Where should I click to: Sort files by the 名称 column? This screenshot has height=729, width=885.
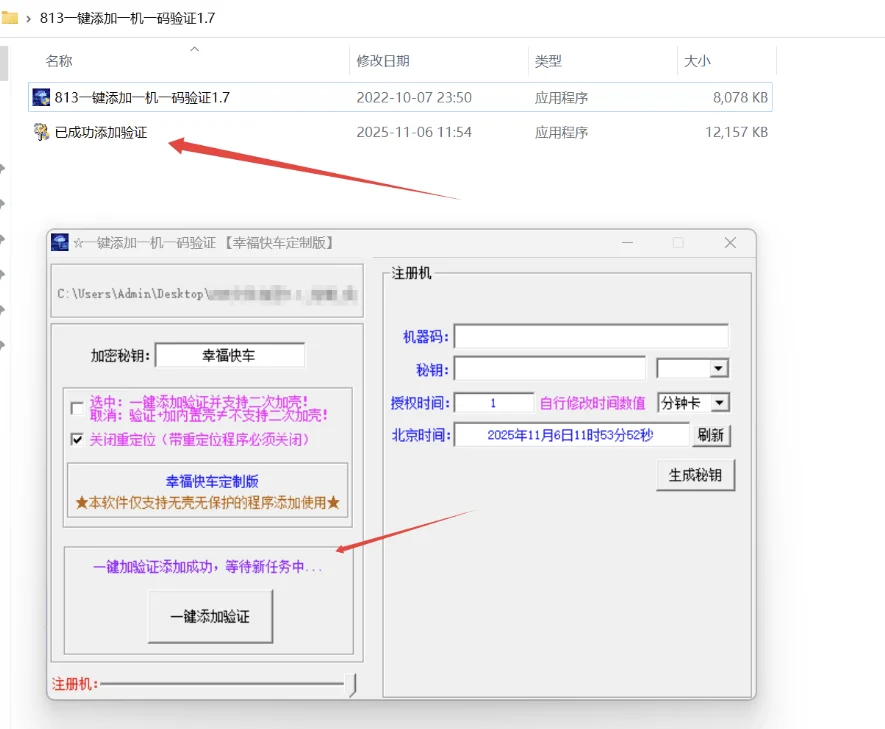pyautogui.click(x=57, y=61)
